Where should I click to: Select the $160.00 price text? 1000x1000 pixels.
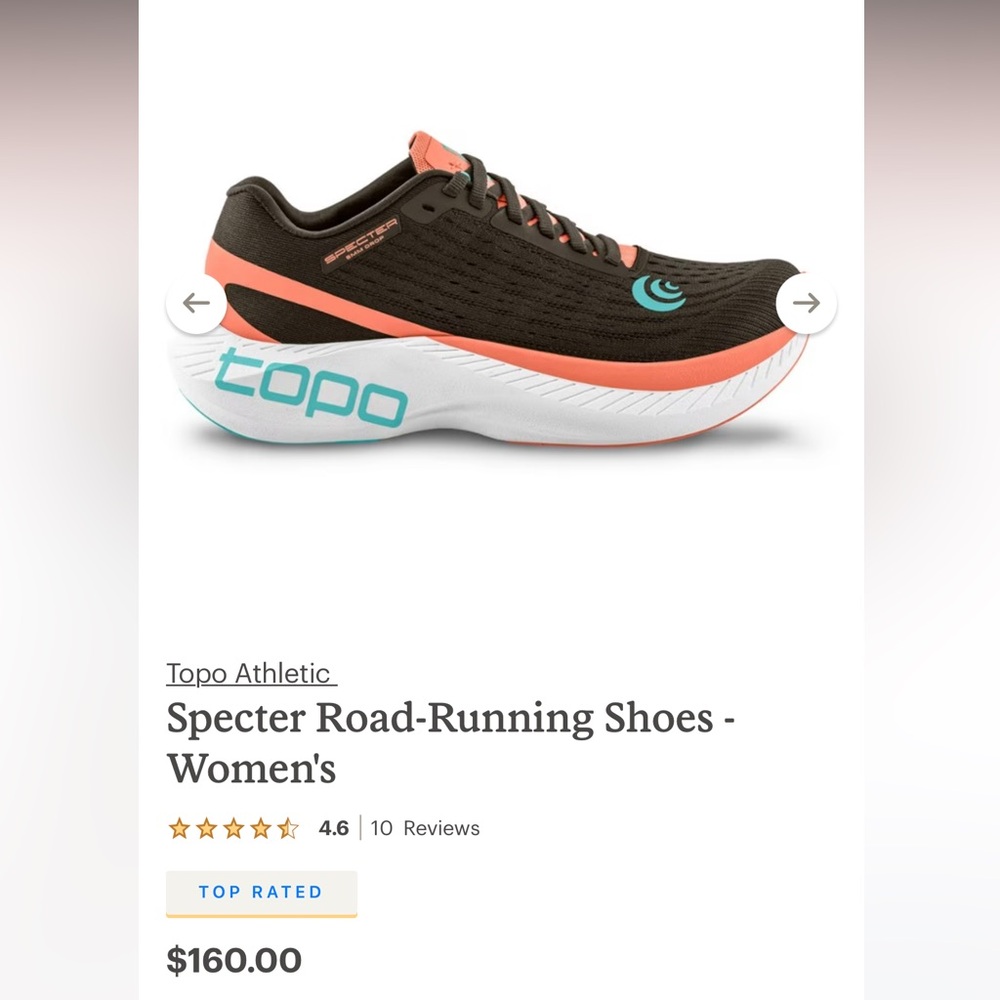233,959
